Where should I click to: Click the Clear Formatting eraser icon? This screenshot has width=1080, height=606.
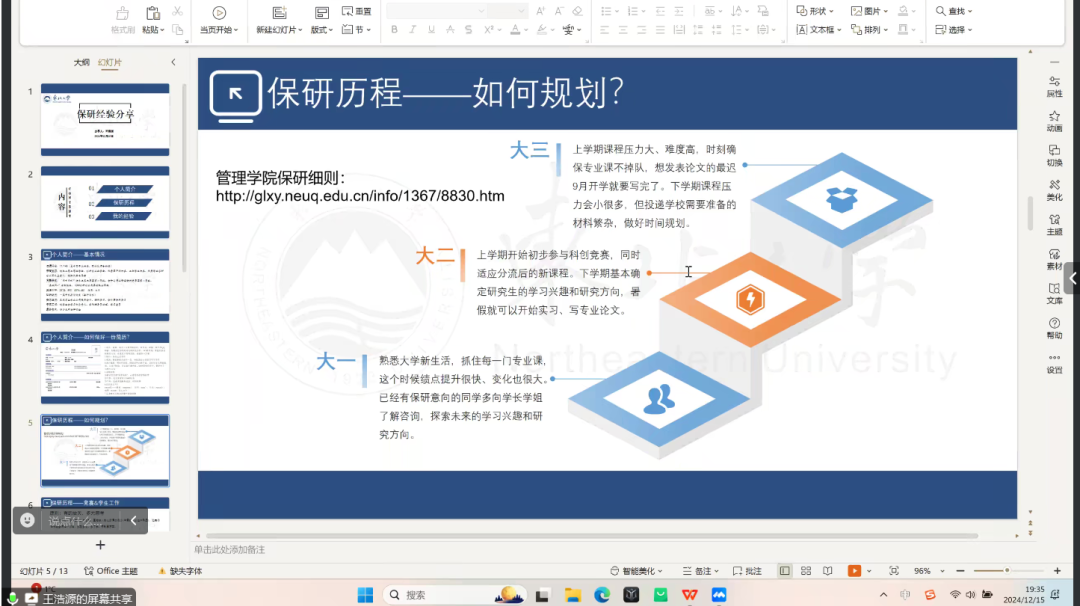tap(577, 11)
